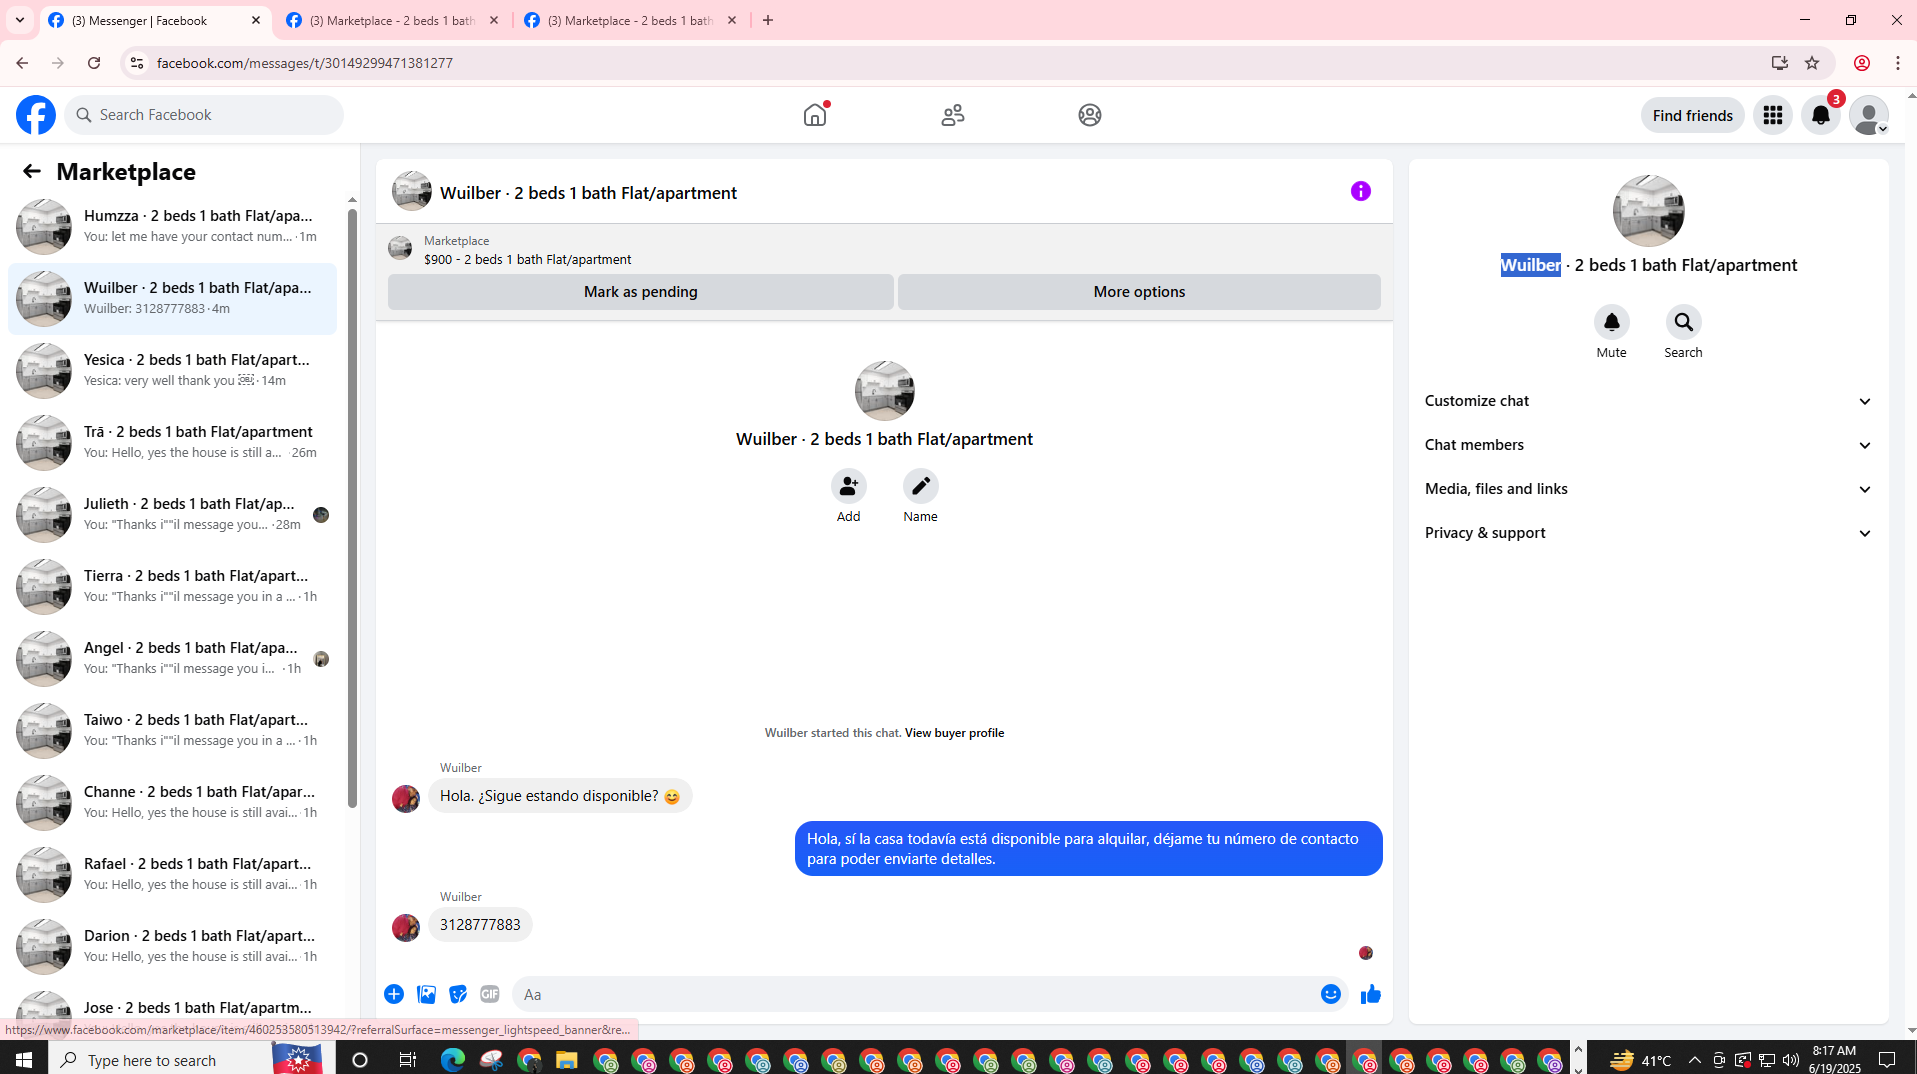
Task: Expand Media, files and links section
Action: coord(1649,489)
